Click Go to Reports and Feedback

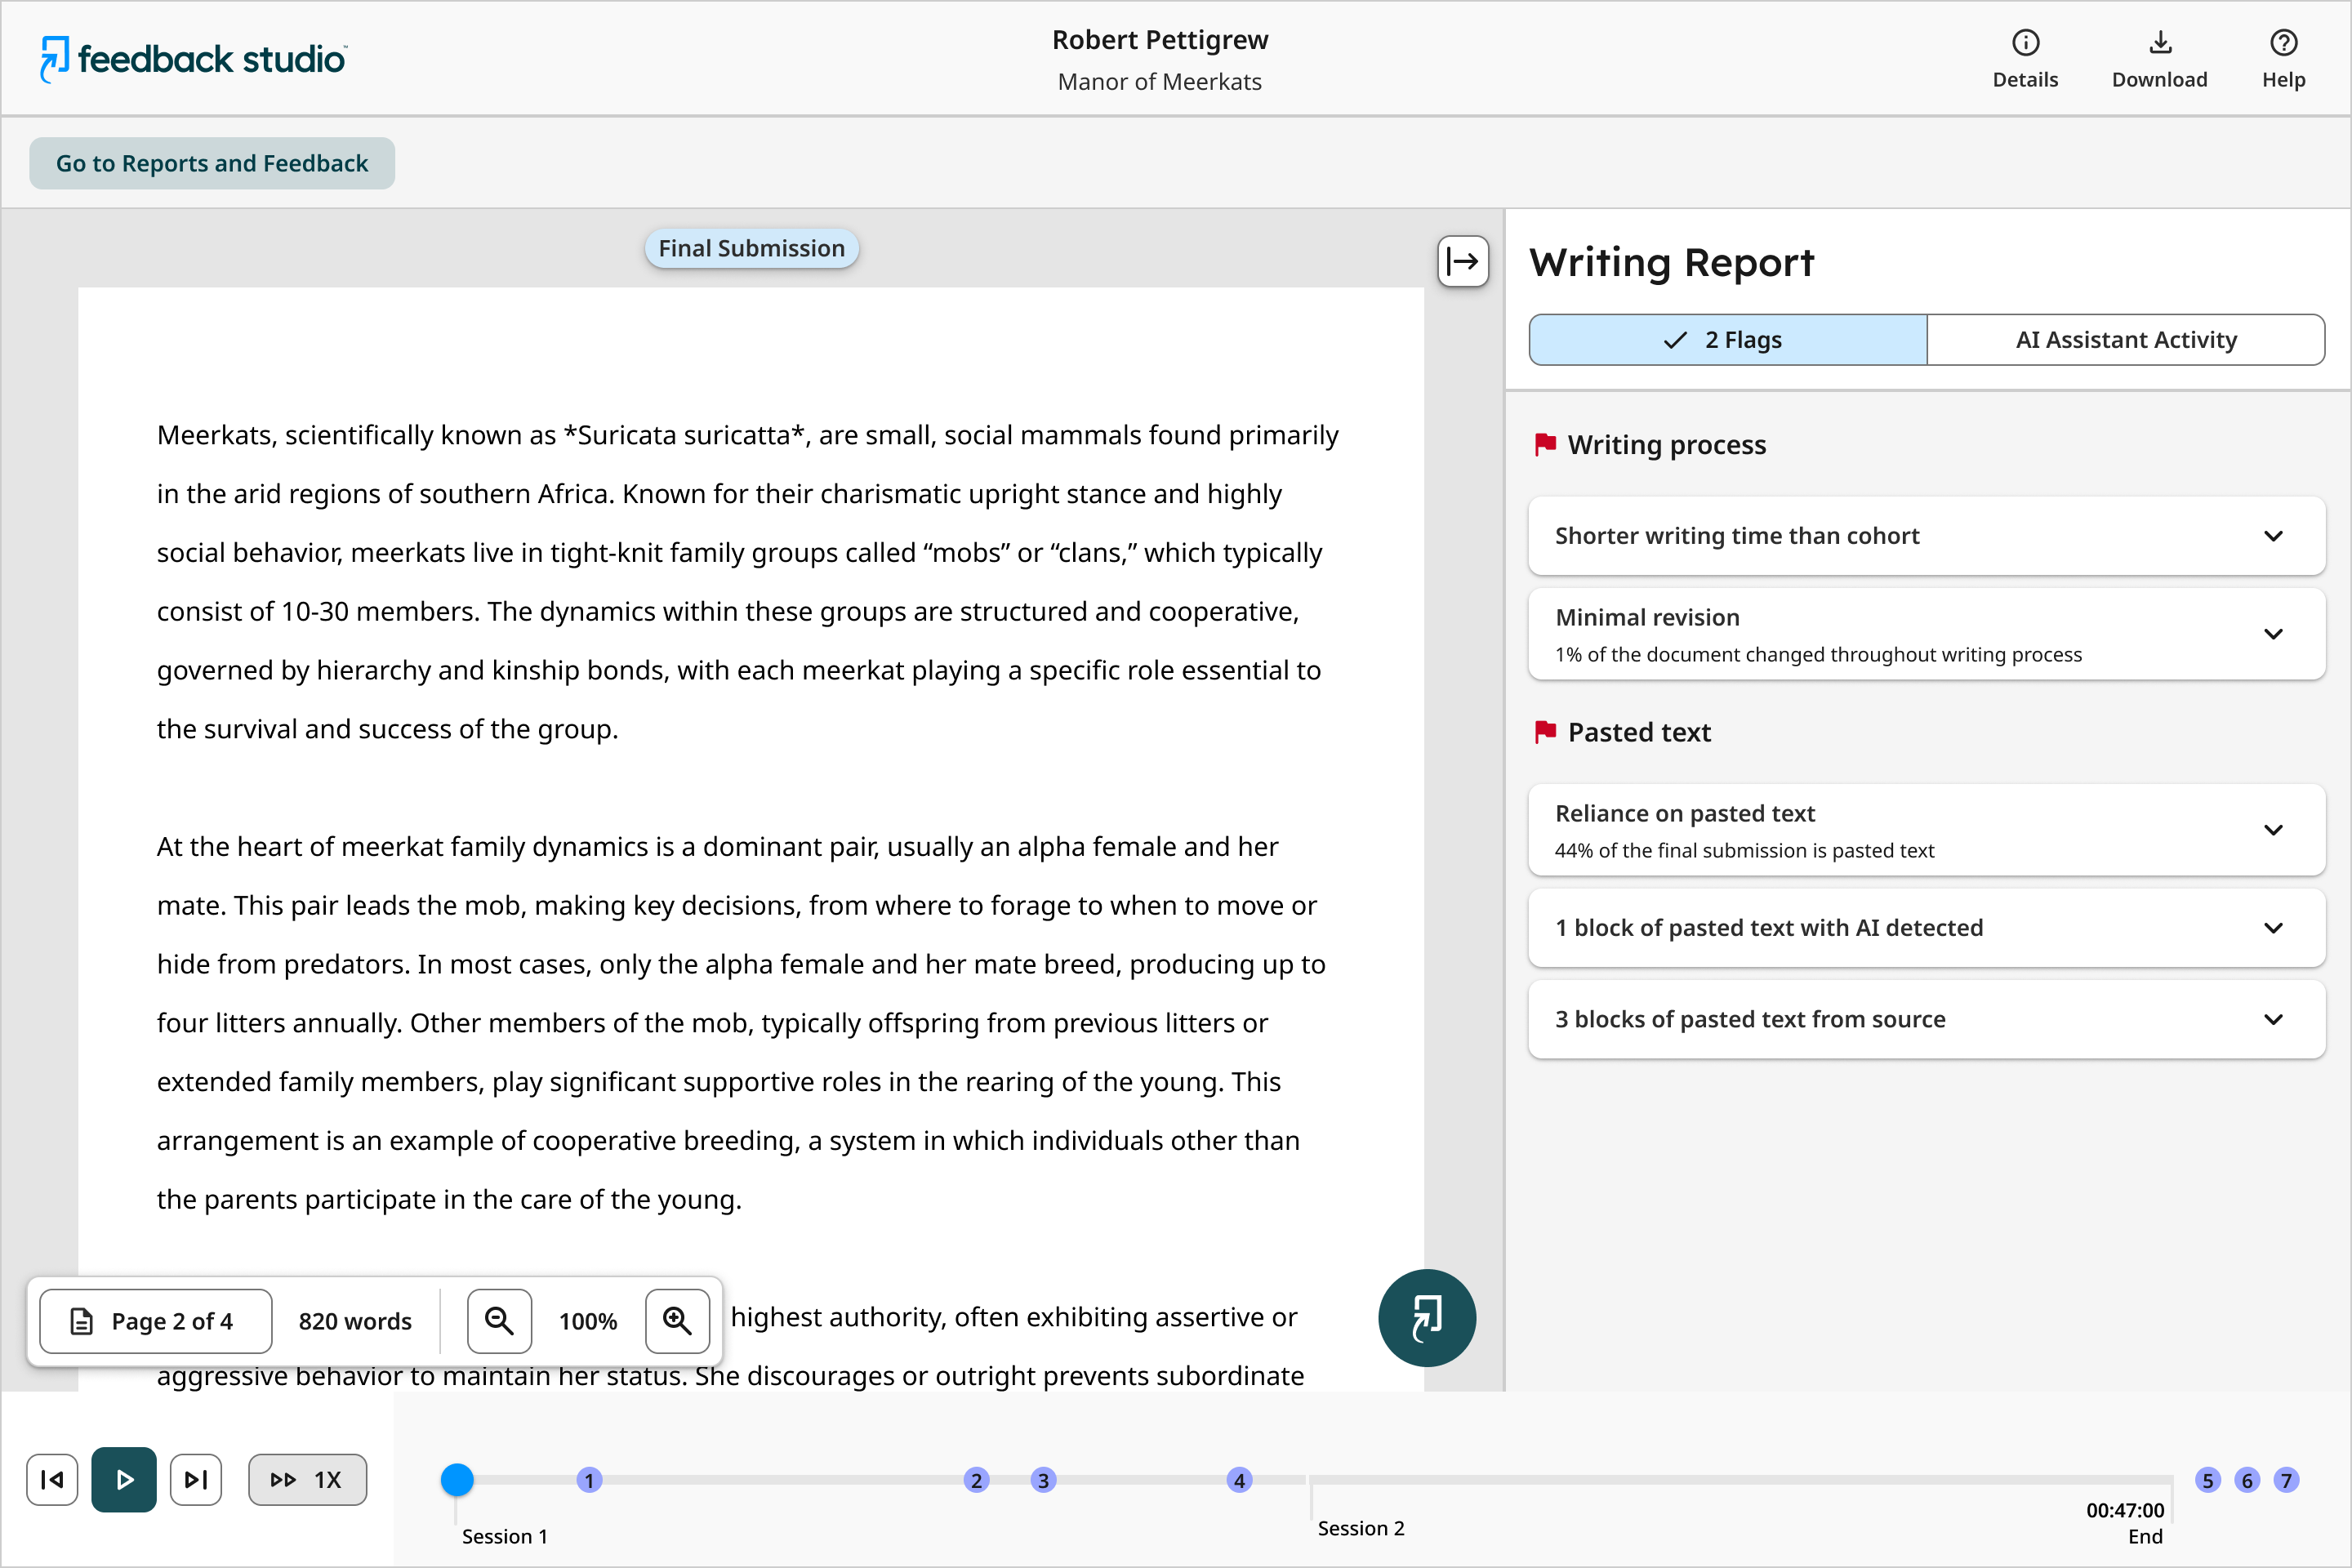(212, 163)
